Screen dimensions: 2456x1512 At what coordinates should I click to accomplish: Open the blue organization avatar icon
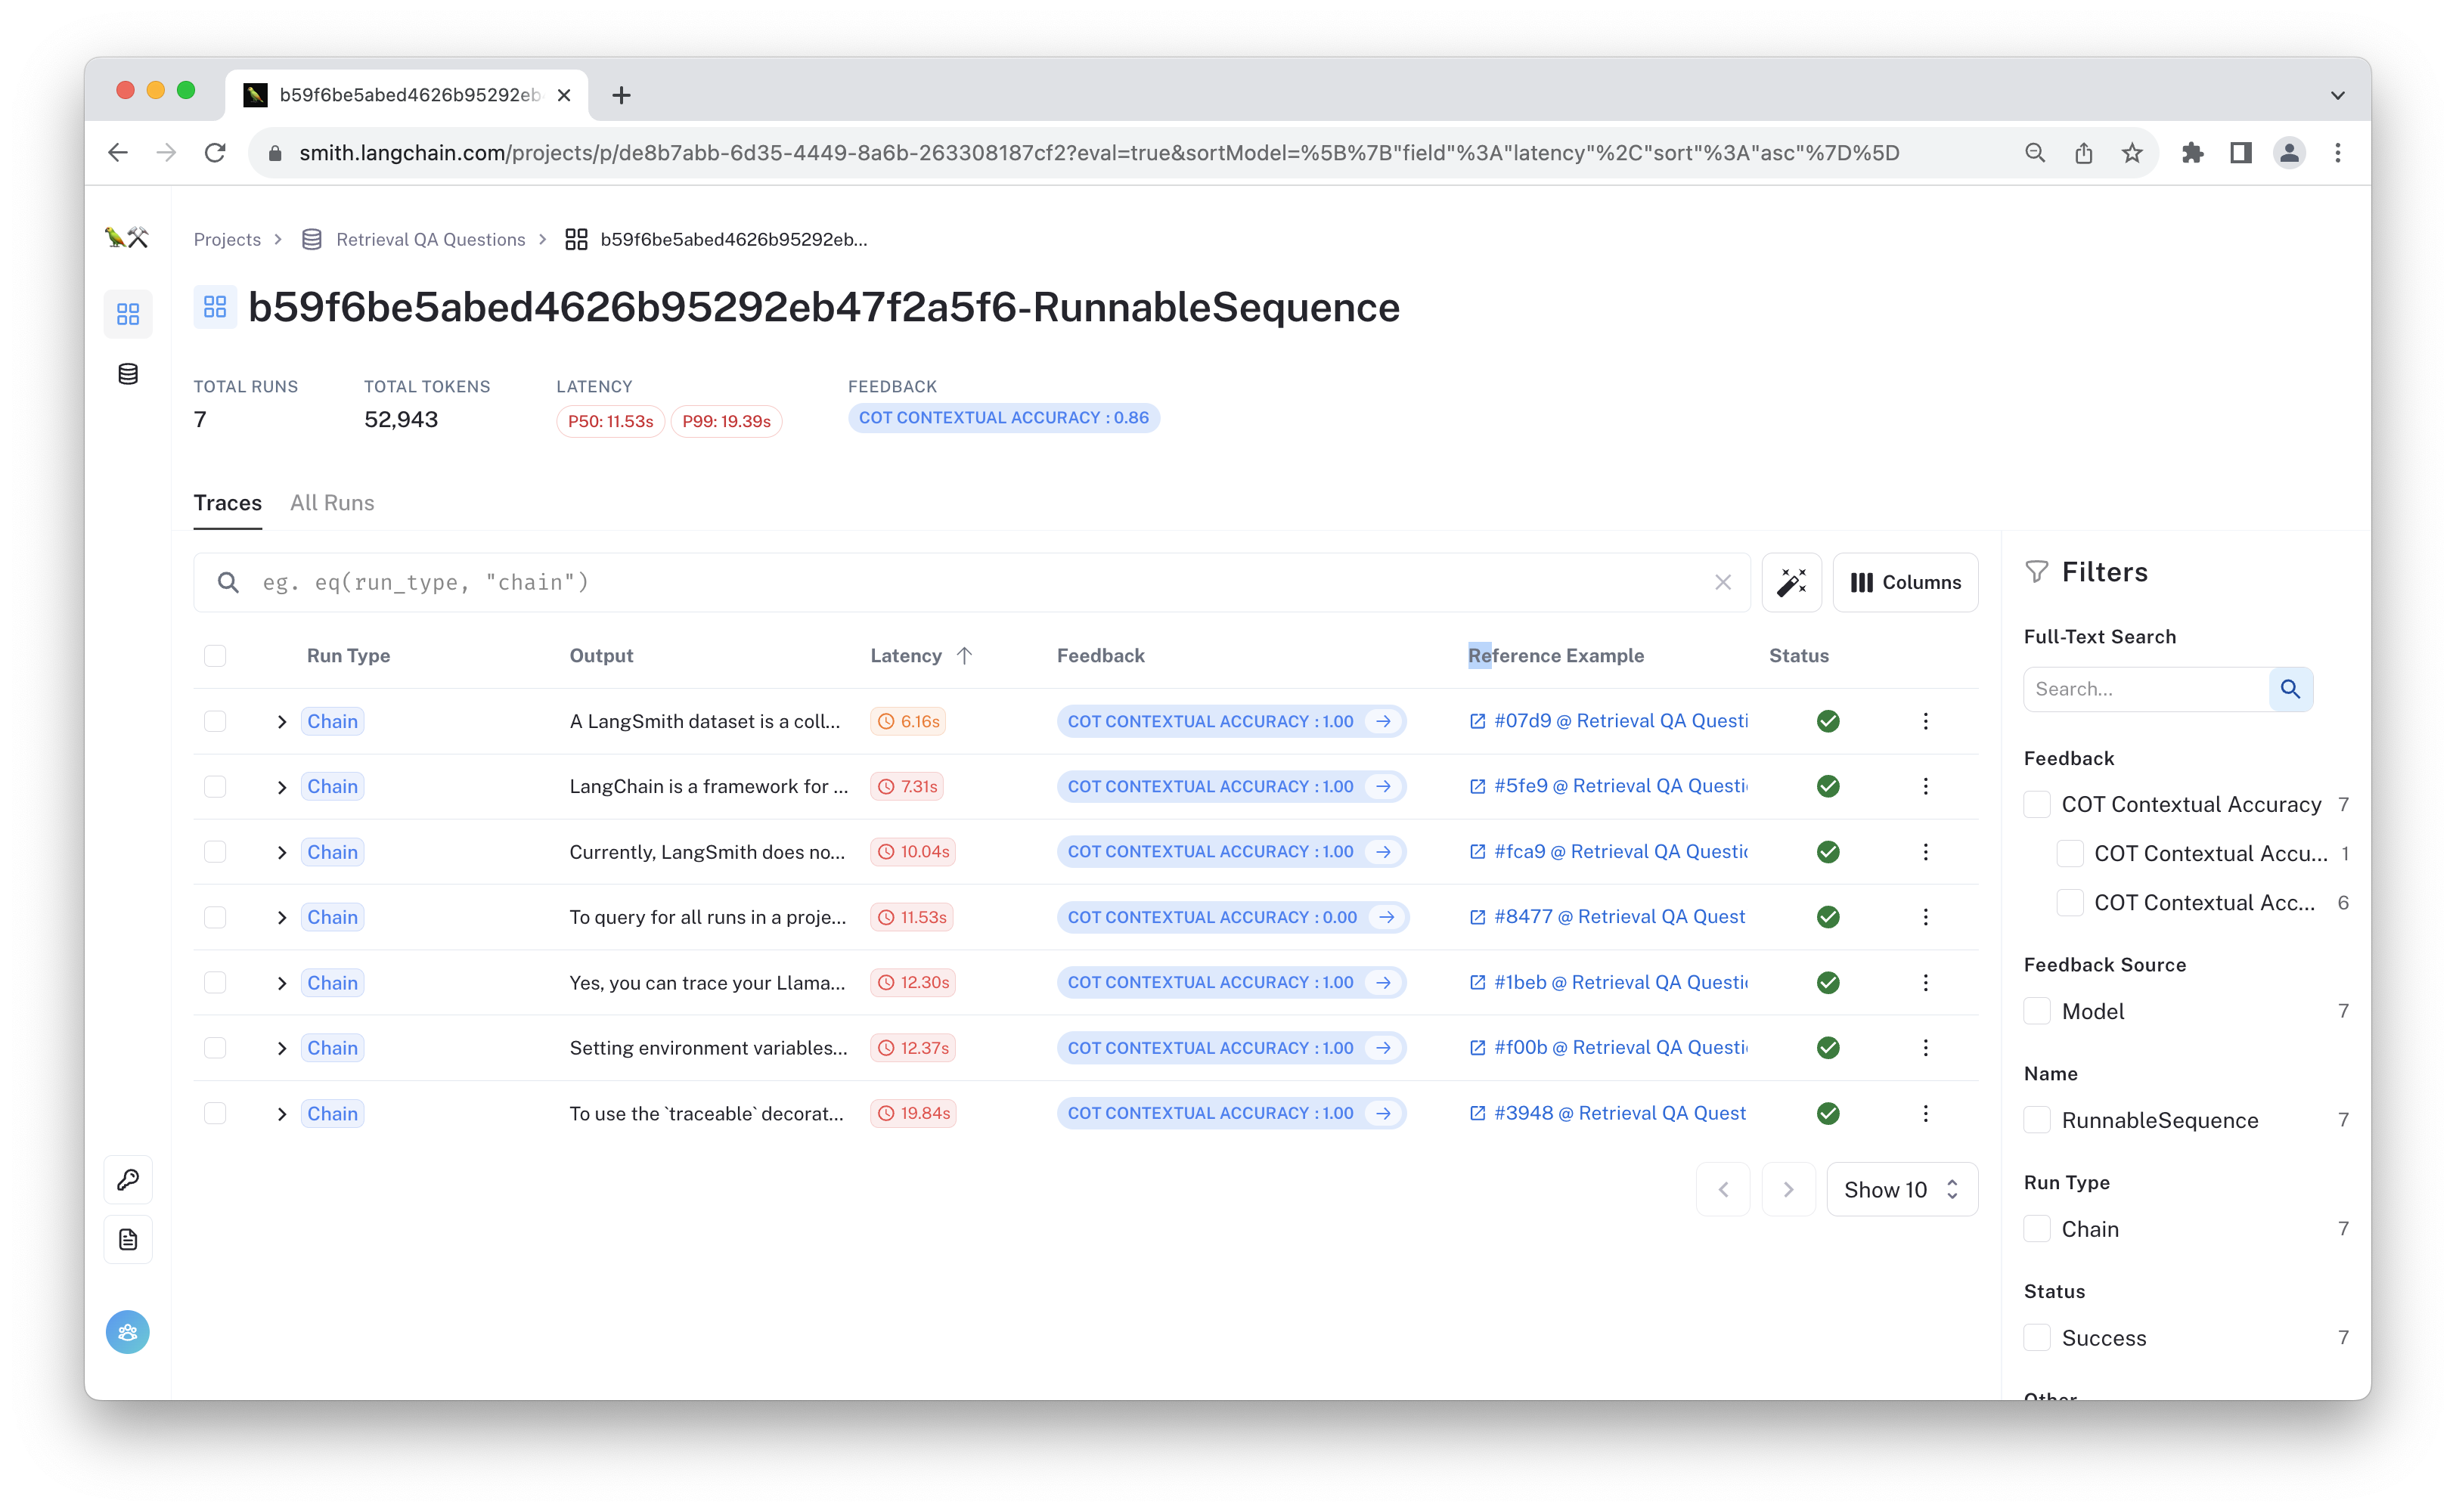128,1332
